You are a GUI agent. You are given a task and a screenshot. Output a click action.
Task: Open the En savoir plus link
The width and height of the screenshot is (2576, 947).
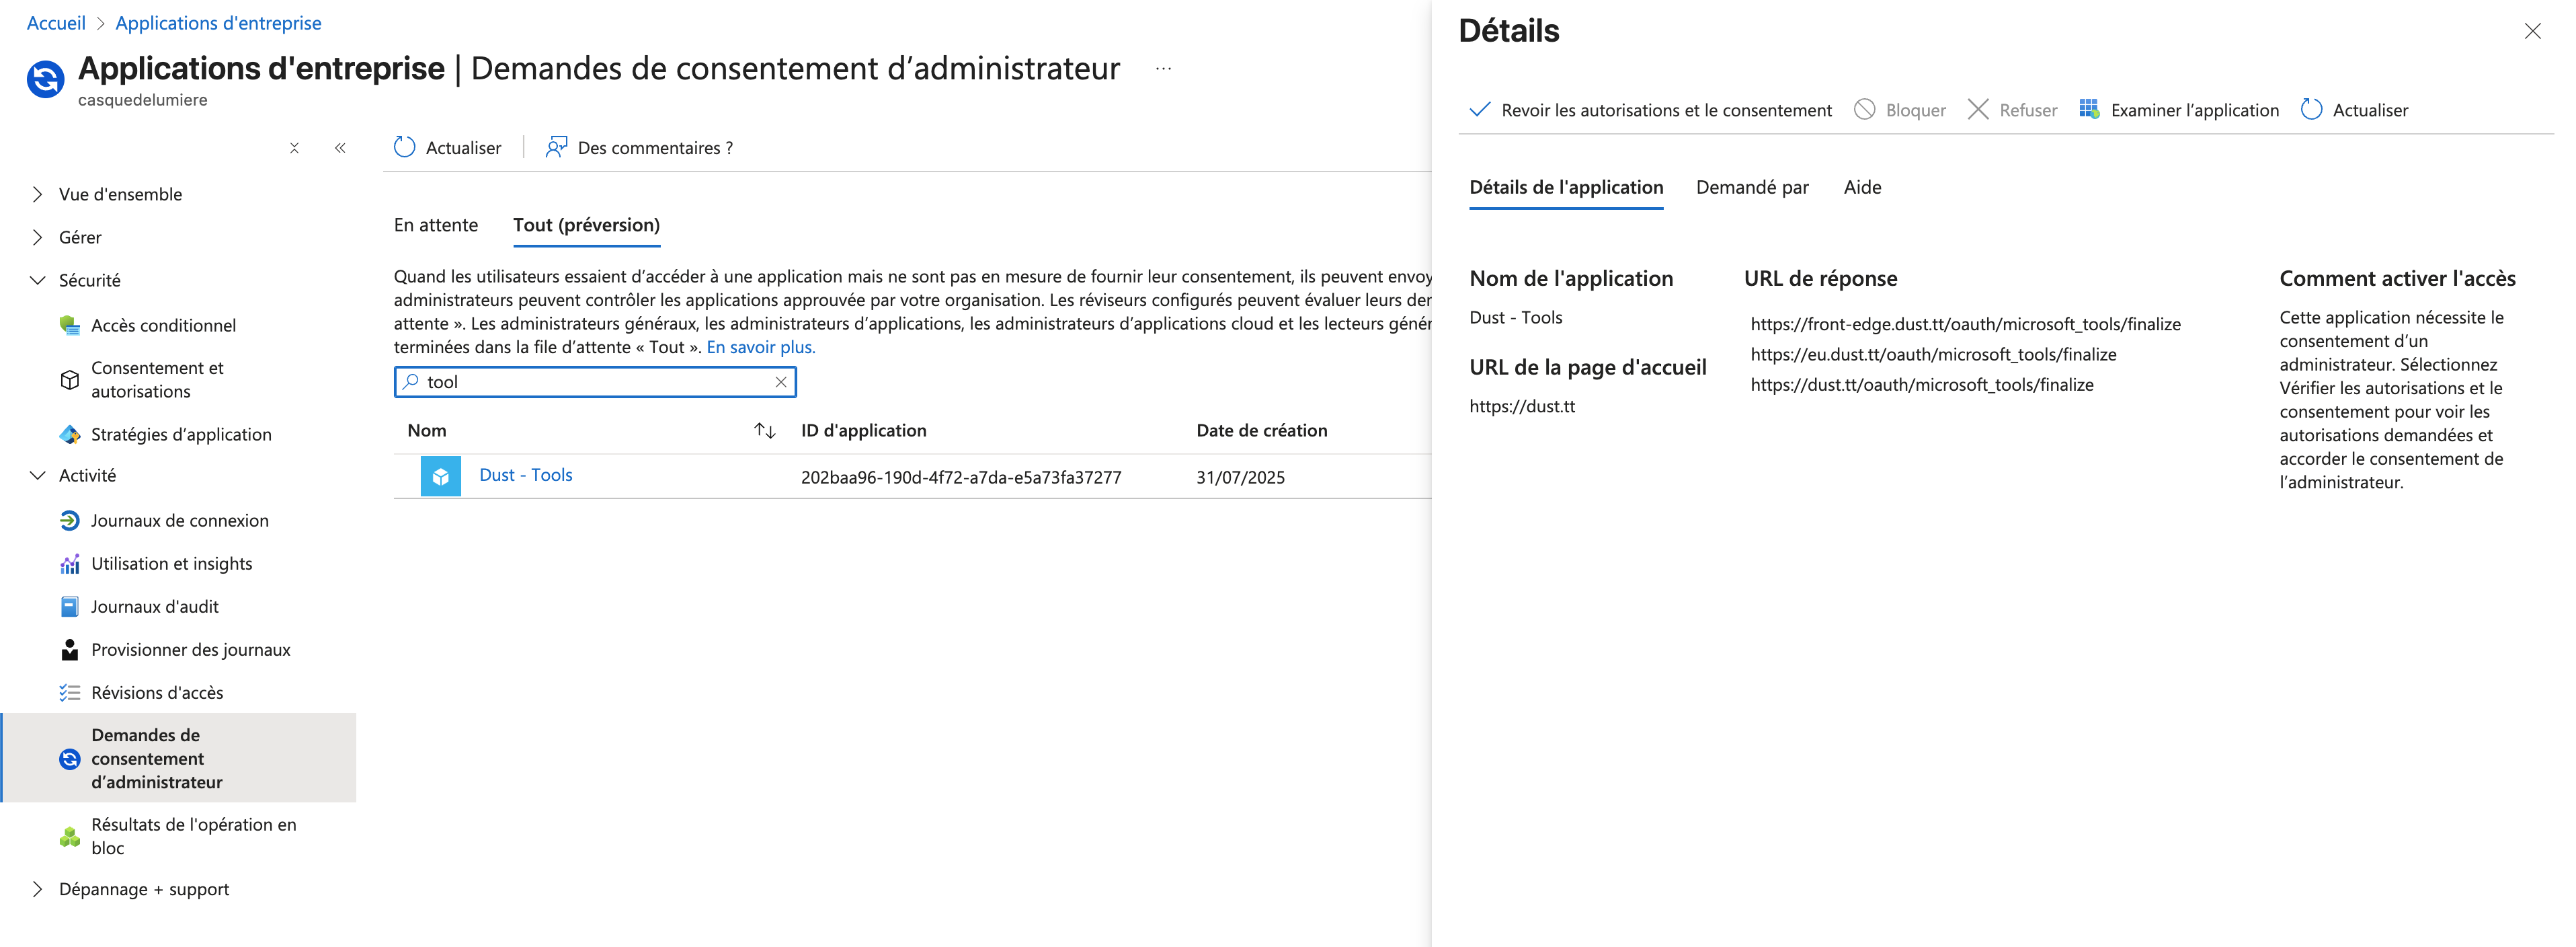(x=760, y=347)
